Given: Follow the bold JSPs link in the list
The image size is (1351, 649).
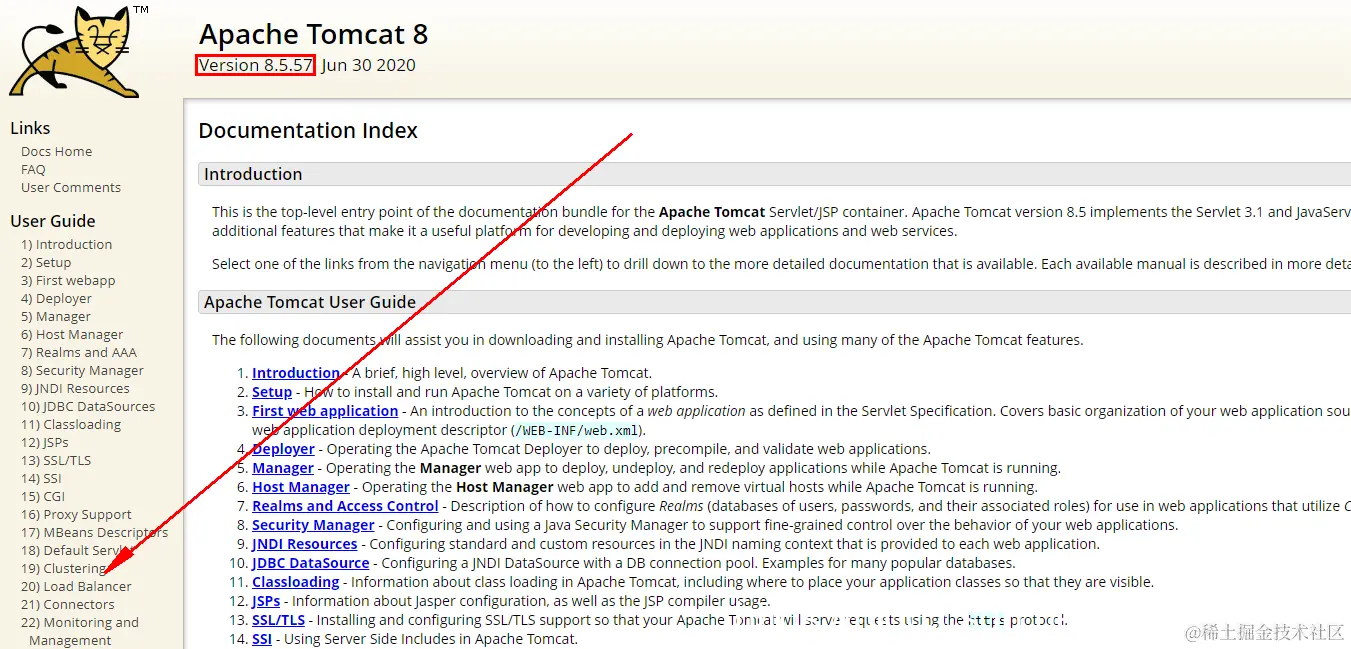Looking at the screenshot, I should [266, 601].
